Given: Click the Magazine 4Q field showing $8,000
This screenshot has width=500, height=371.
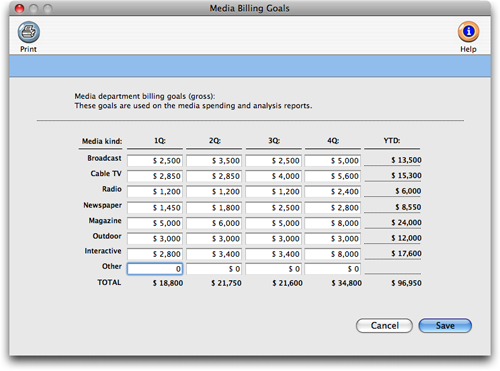Looking at the screenshot, I should pos(333,223).
